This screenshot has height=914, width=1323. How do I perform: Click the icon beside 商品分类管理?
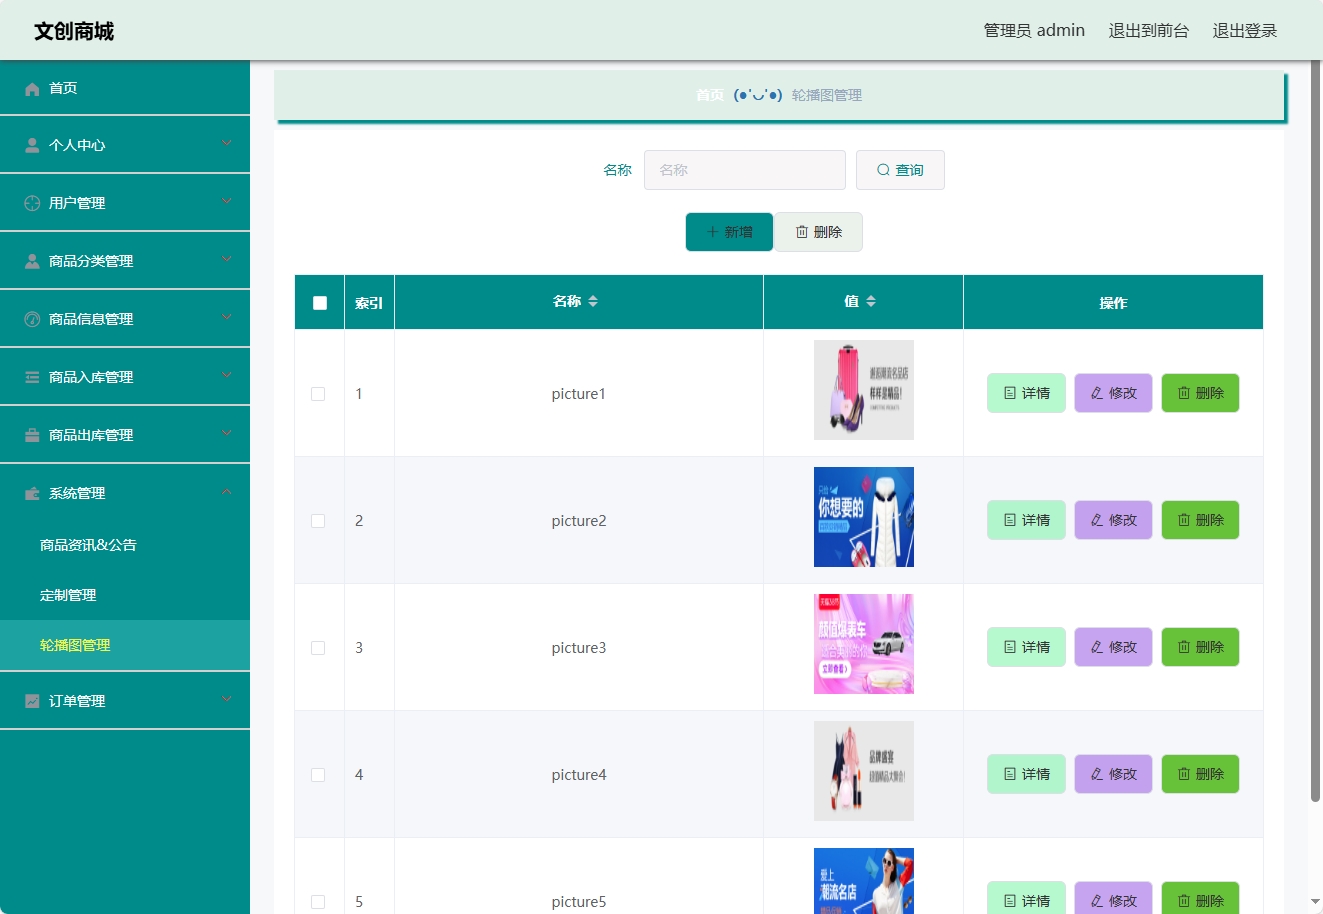[32, 262]
